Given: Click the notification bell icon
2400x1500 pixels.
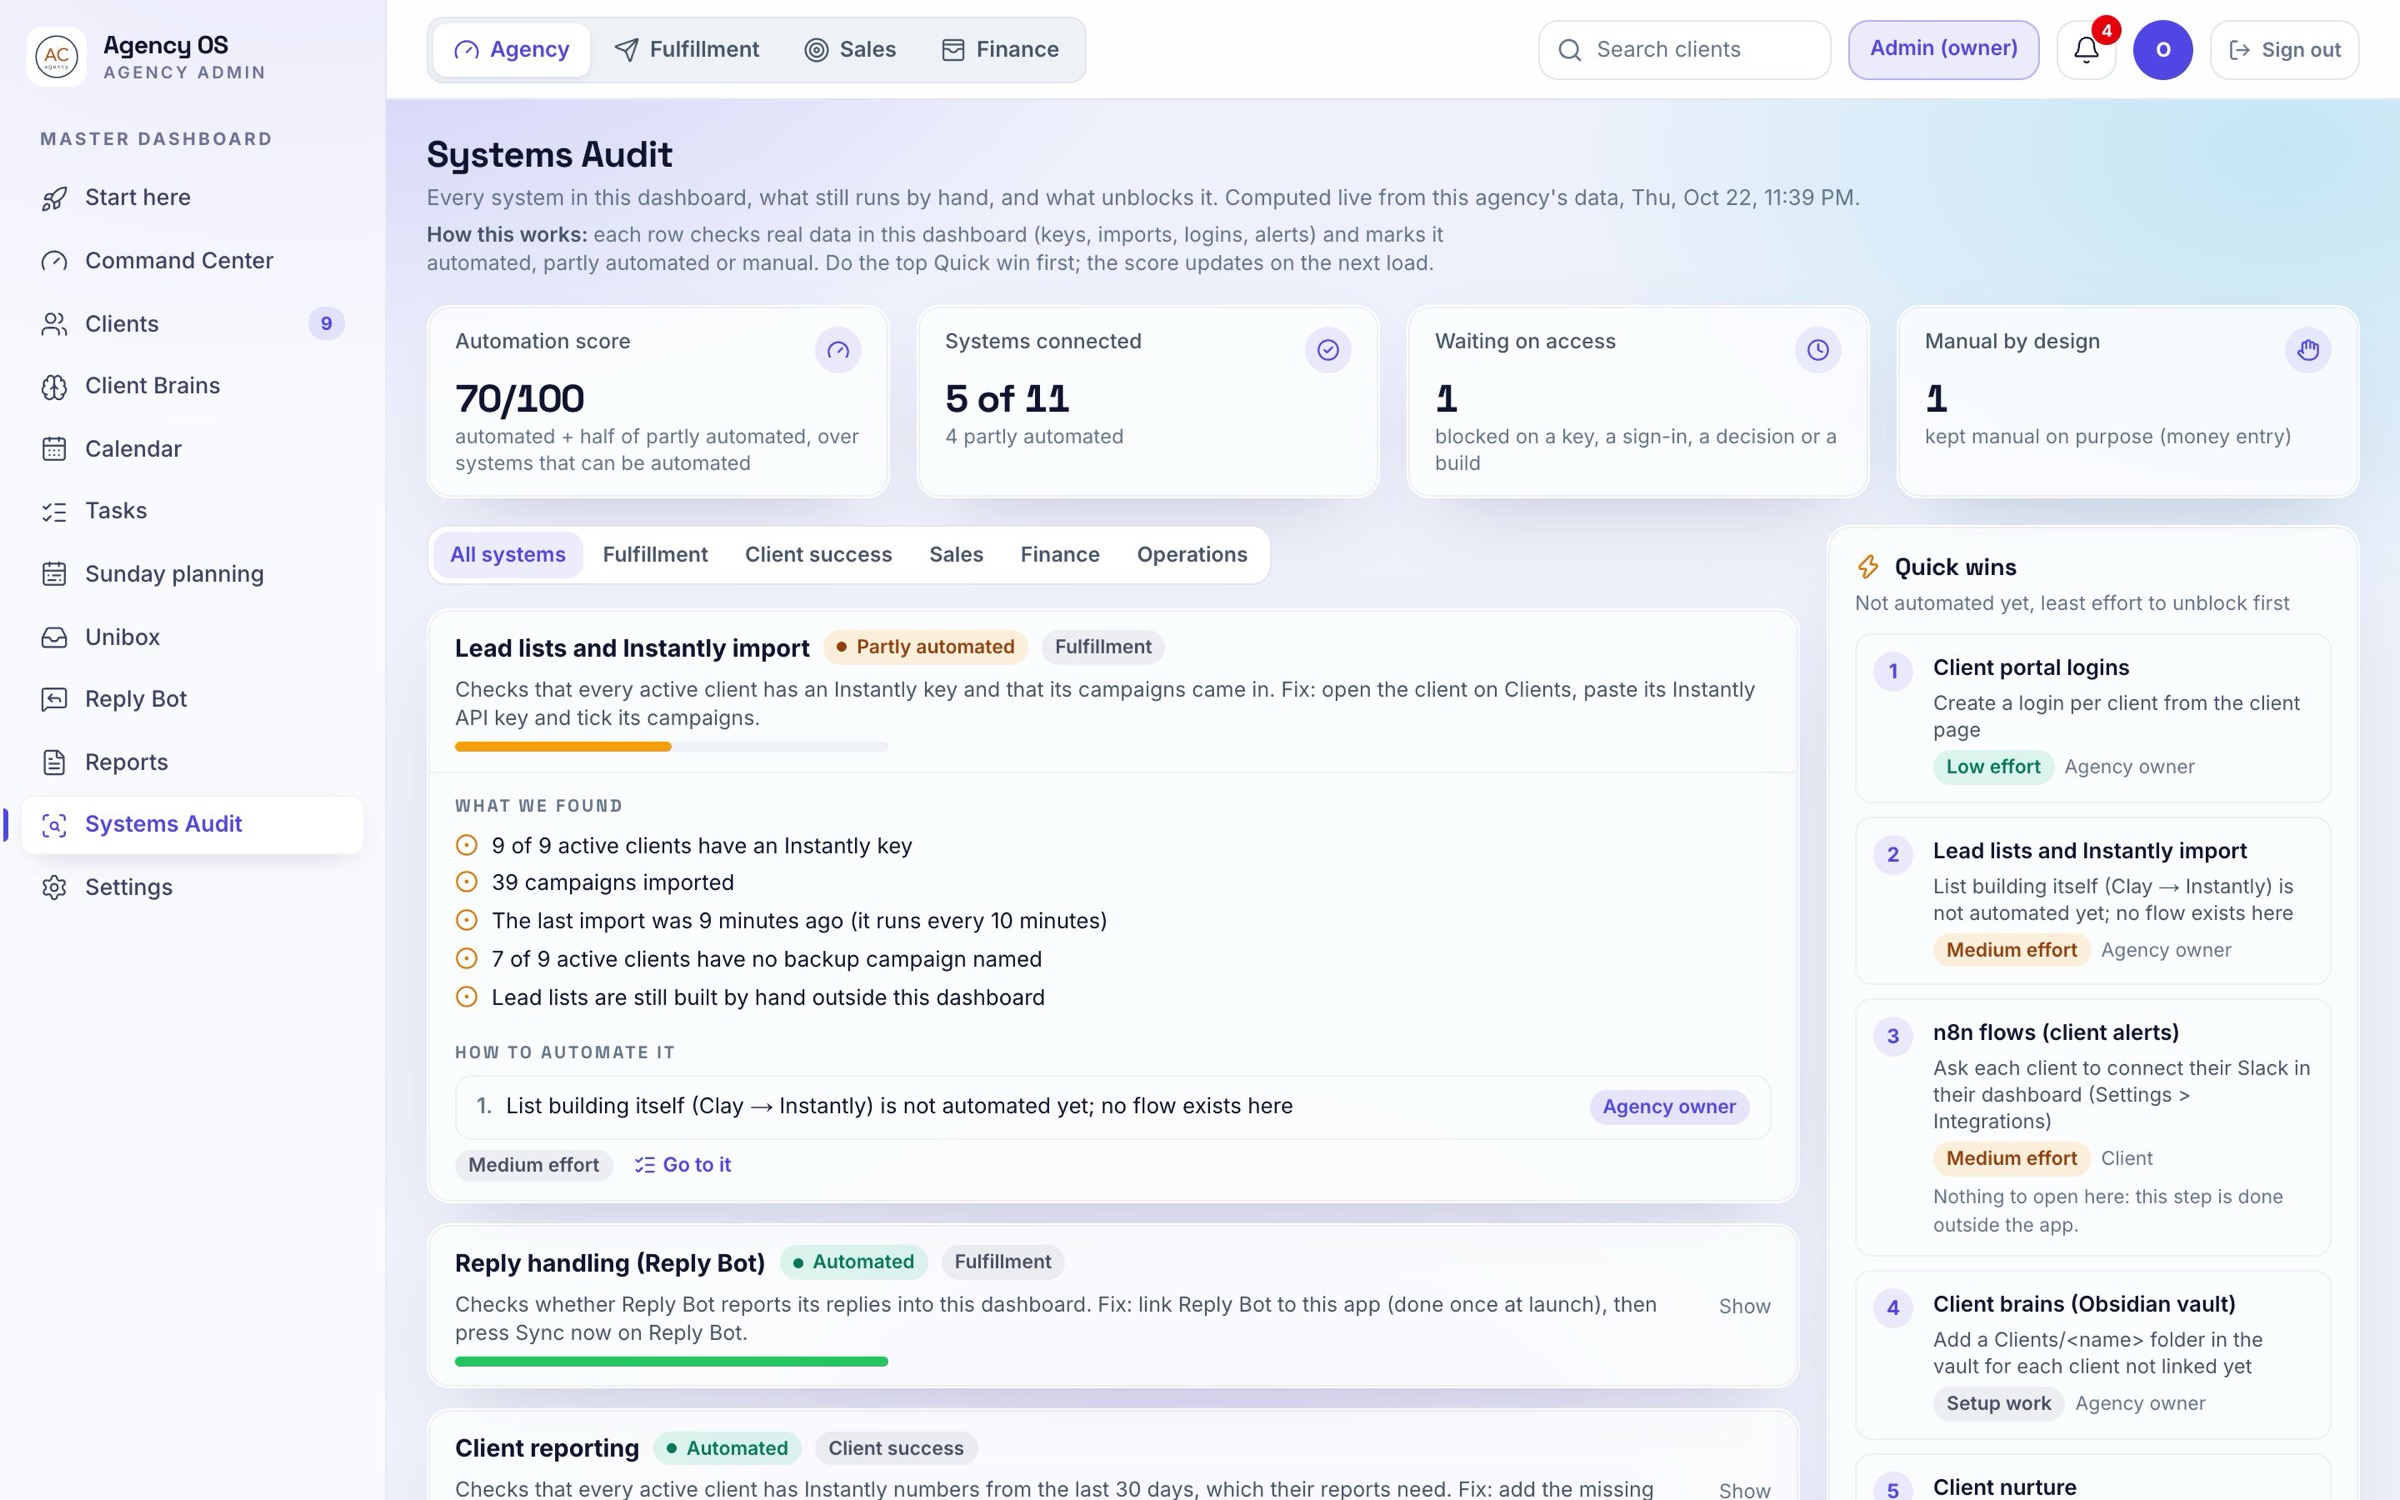Looking at the screenshot, I should (x=2086, y=49).
